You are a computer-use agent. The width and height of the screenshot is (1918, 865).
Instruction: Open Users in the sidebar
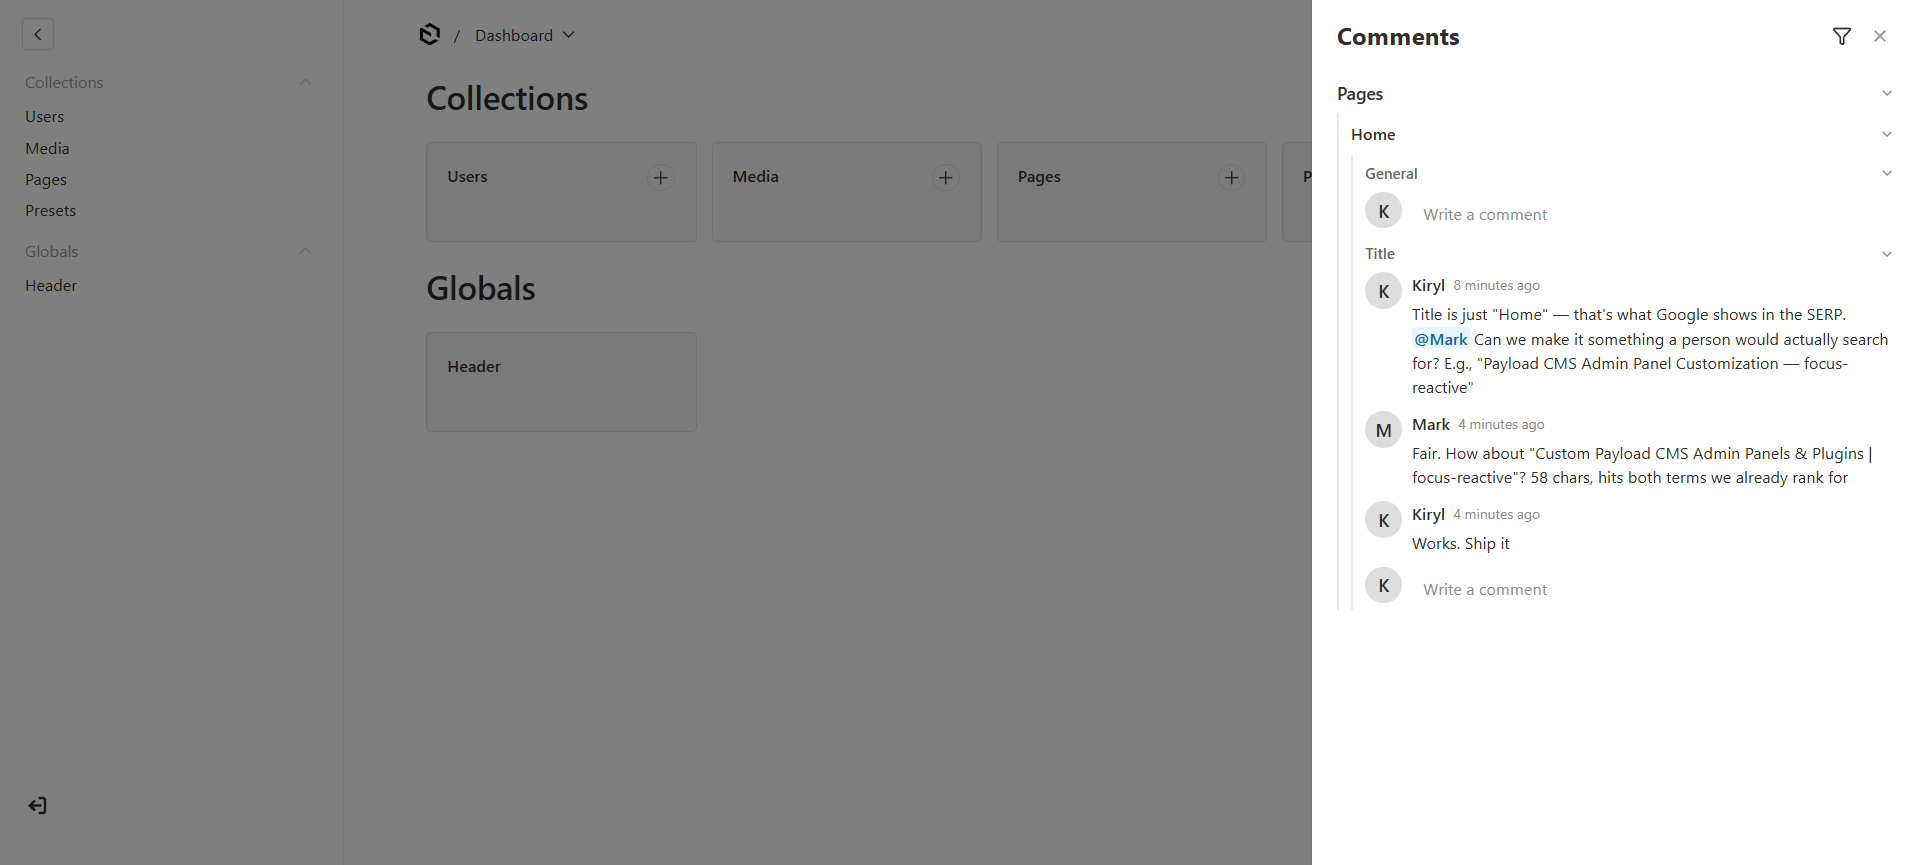tap(45, 117)
